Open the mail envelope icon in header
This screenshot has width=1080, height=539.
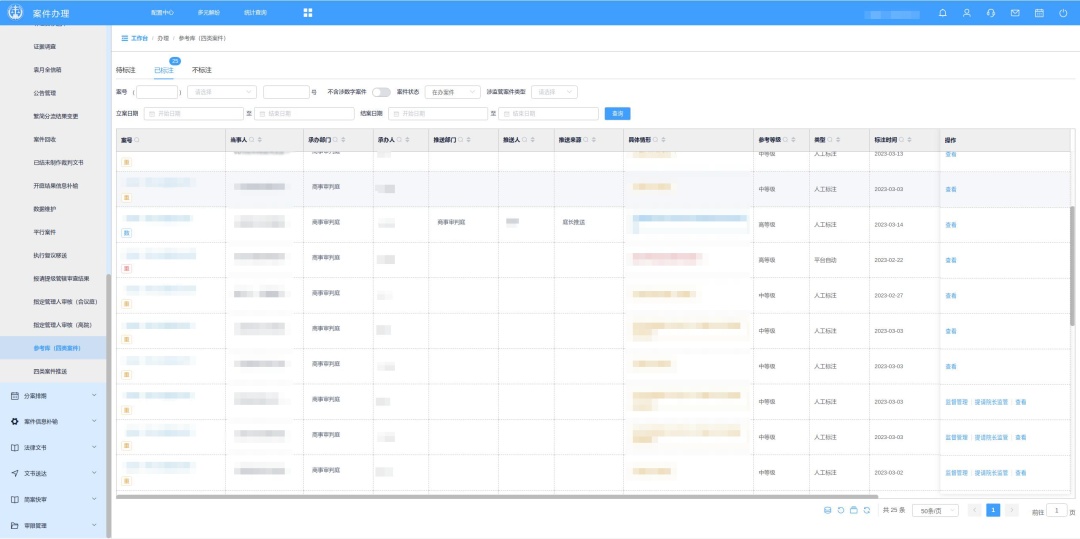tap(1015, 13)
